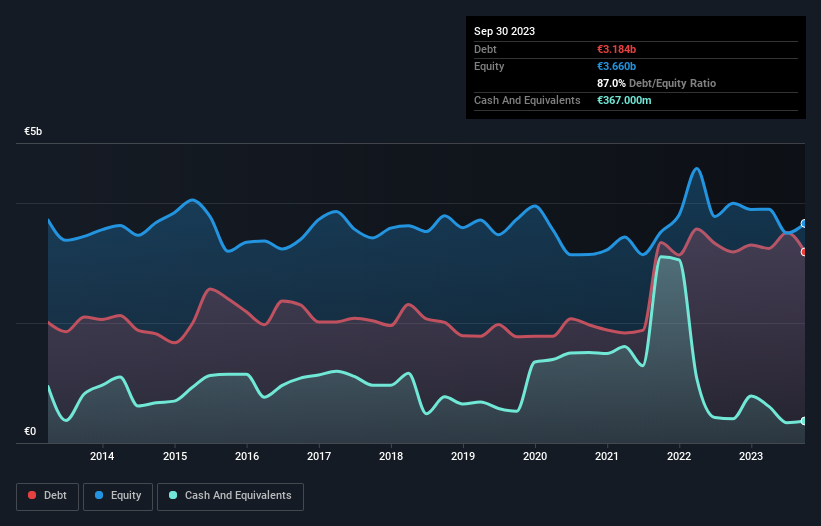Click the cash spike peak near 2022

[663, 257]
